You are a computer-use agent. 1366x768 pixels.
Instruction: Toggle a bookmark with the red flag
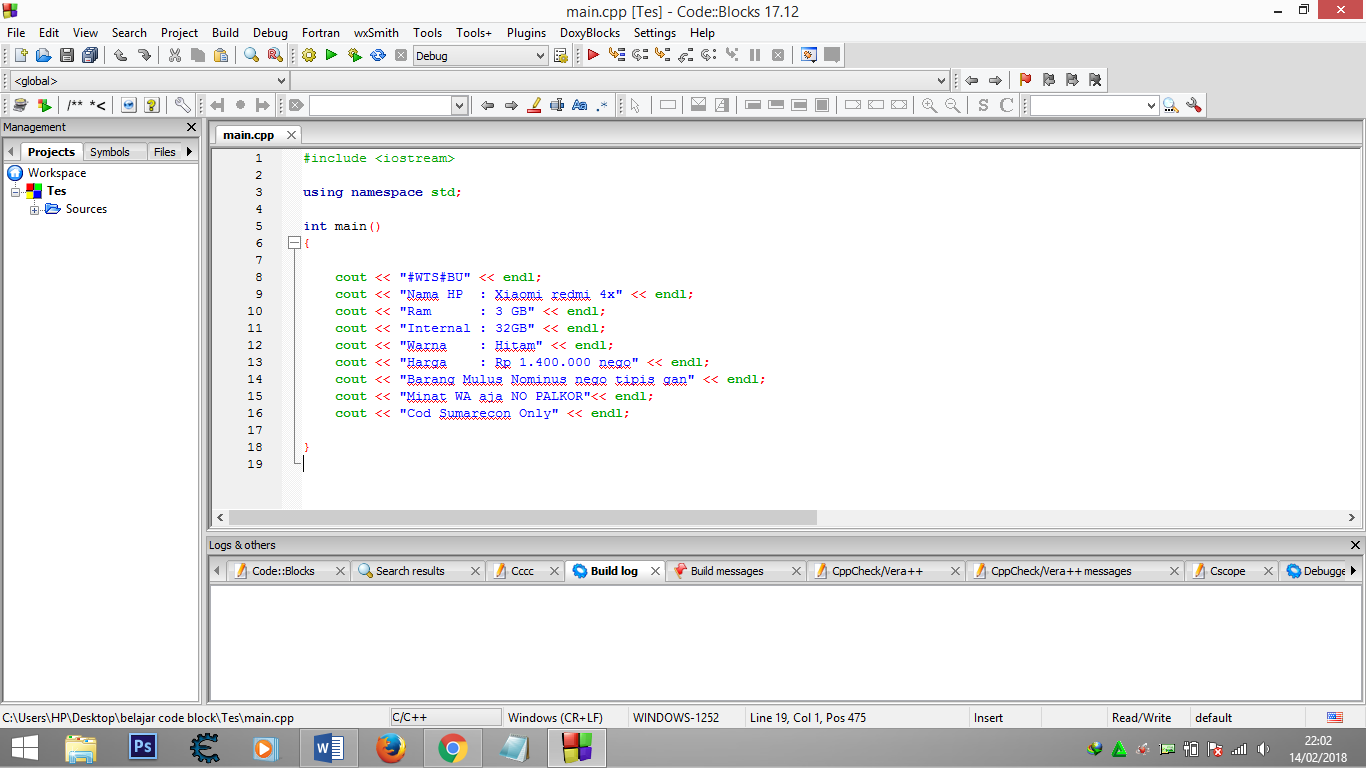(1026, 80)
